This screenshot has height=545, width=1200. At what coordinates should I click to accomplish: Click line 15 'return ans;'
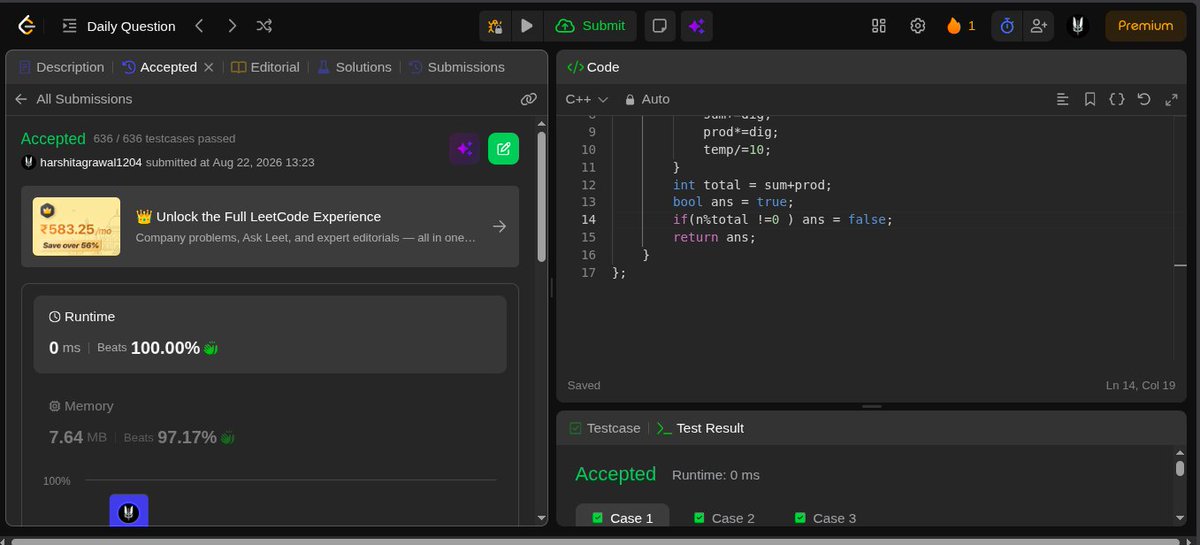point(714,237)
